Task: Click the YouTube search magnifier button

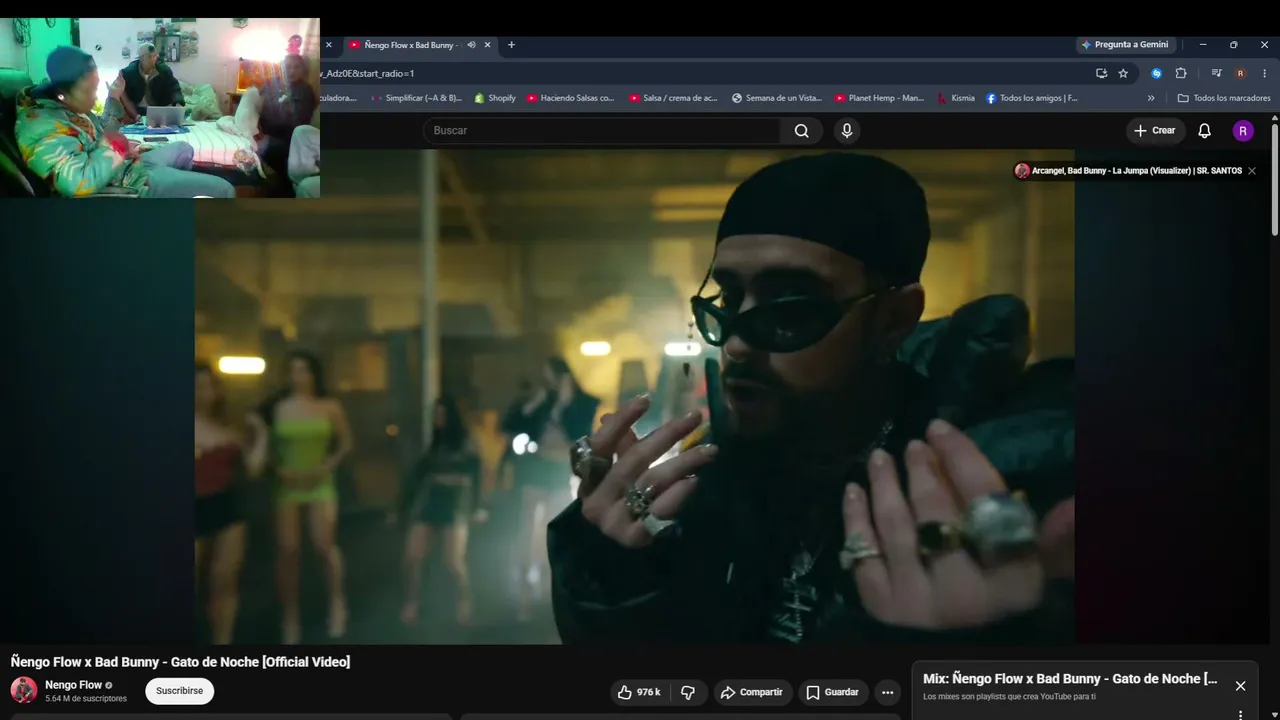Action: coord(802,131)
